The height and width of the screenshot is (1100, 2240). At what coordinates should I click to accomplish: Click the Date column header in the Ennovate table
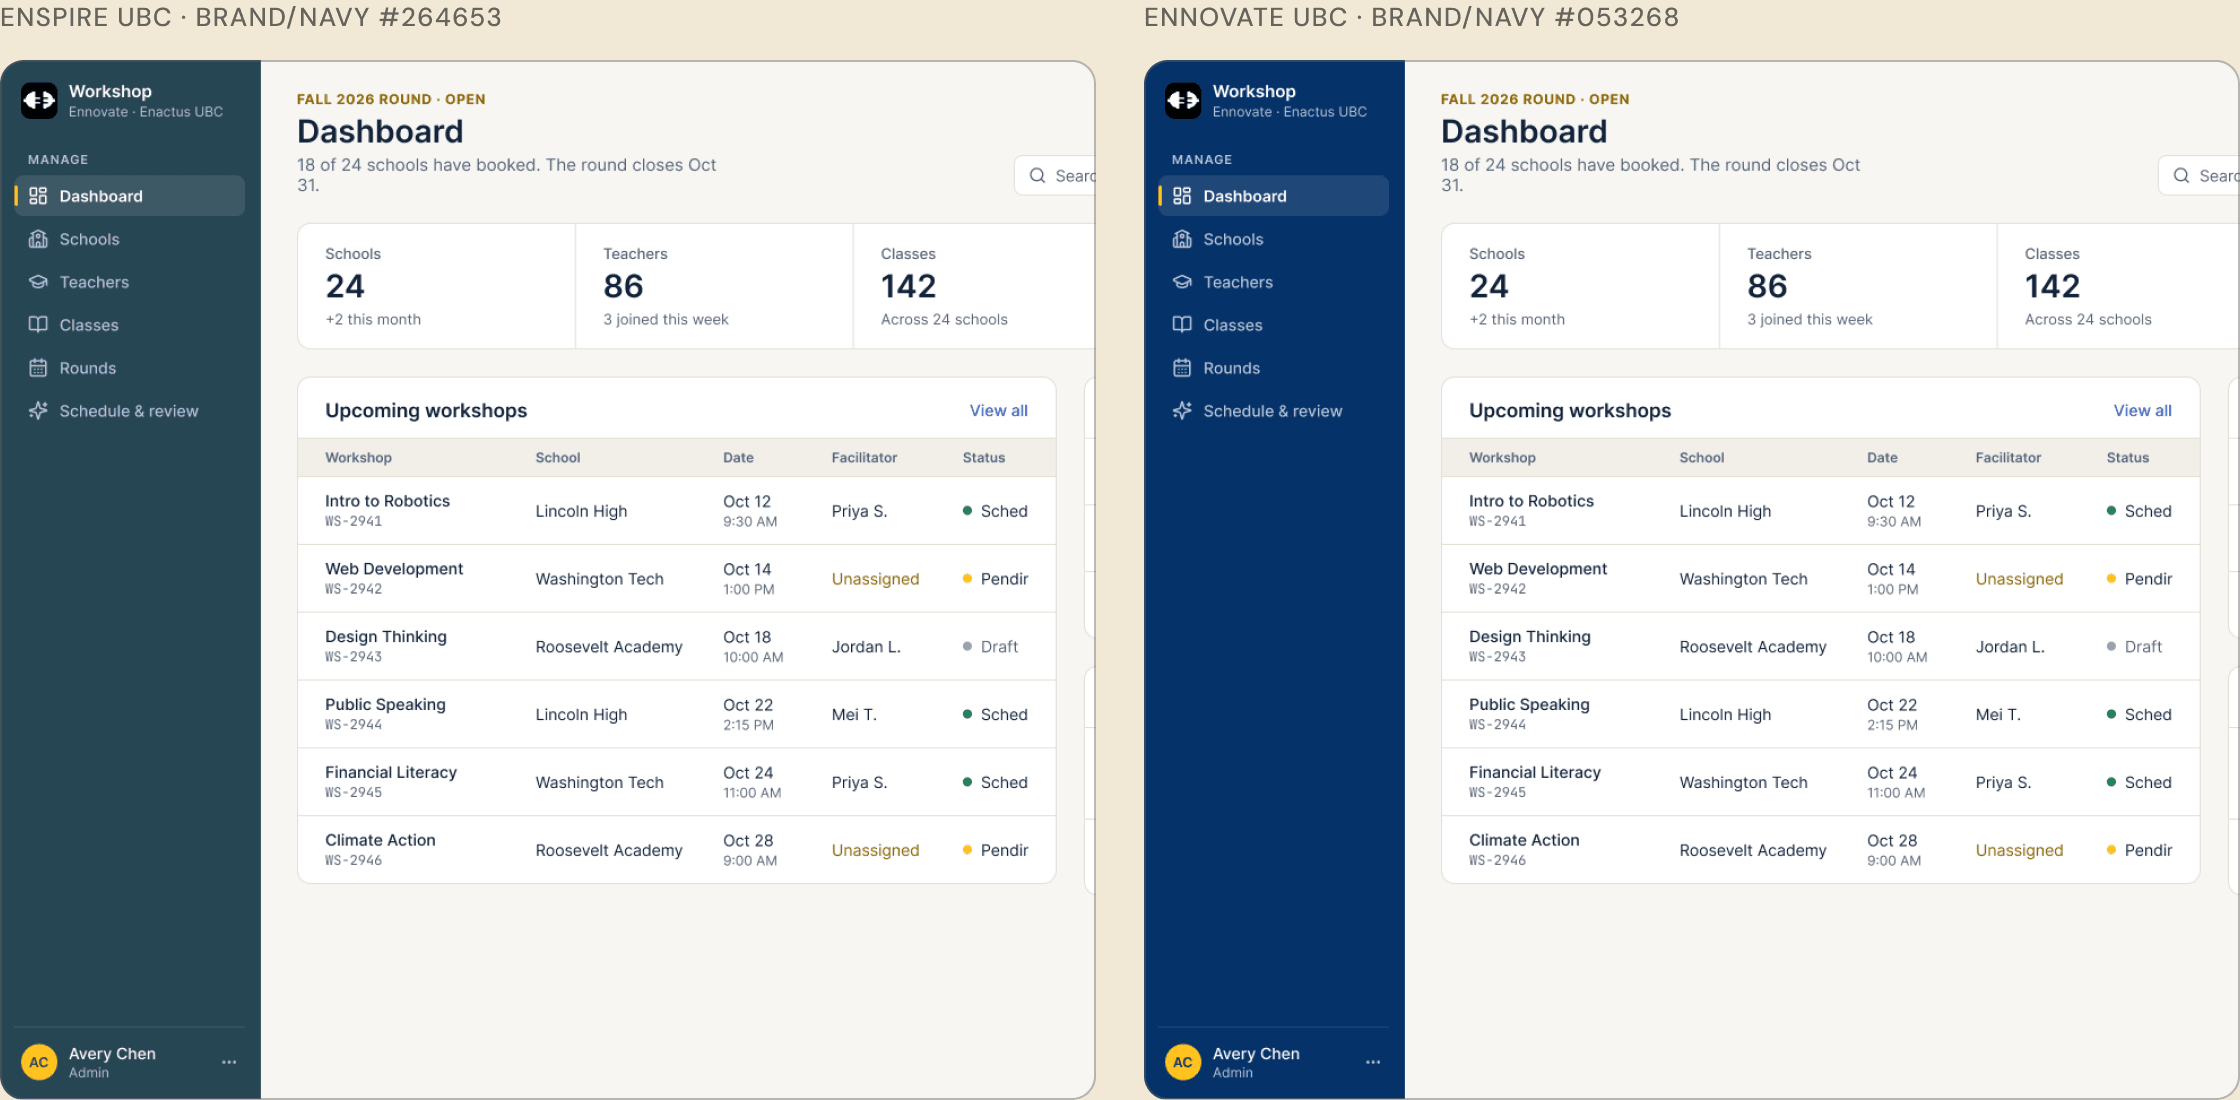point(1882,458)
